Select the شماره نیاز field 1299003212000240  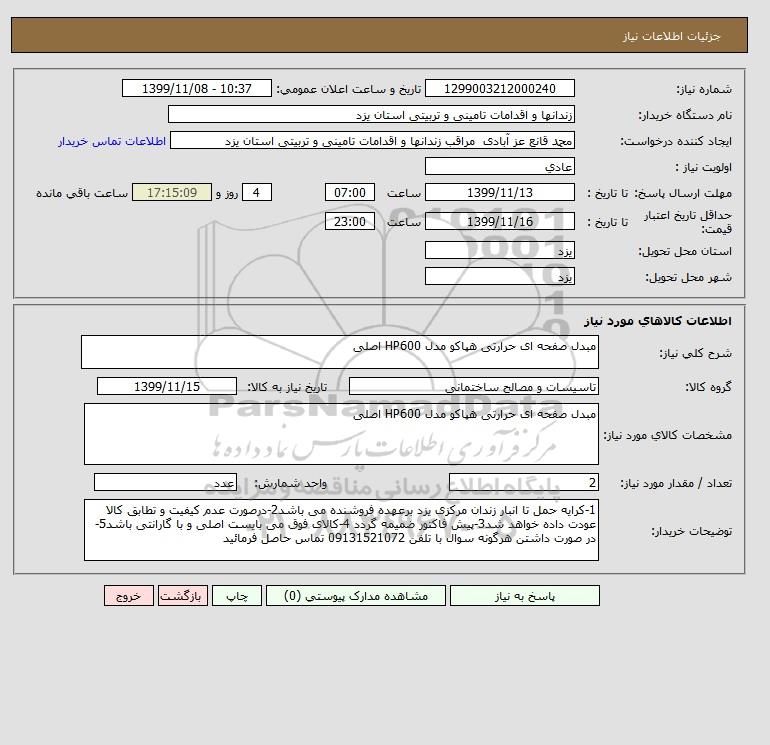(x=499, y=88)
